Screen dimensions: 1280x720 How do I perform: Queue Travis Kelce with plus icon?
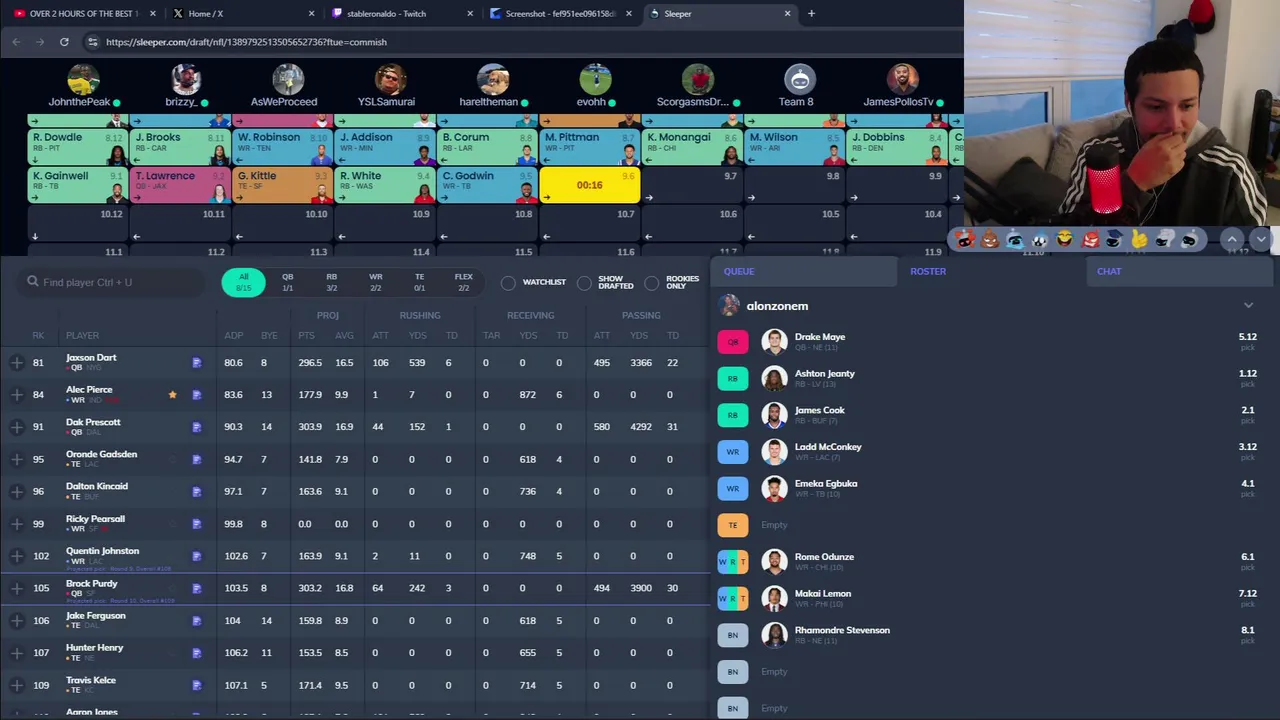(x=17, y=685)
